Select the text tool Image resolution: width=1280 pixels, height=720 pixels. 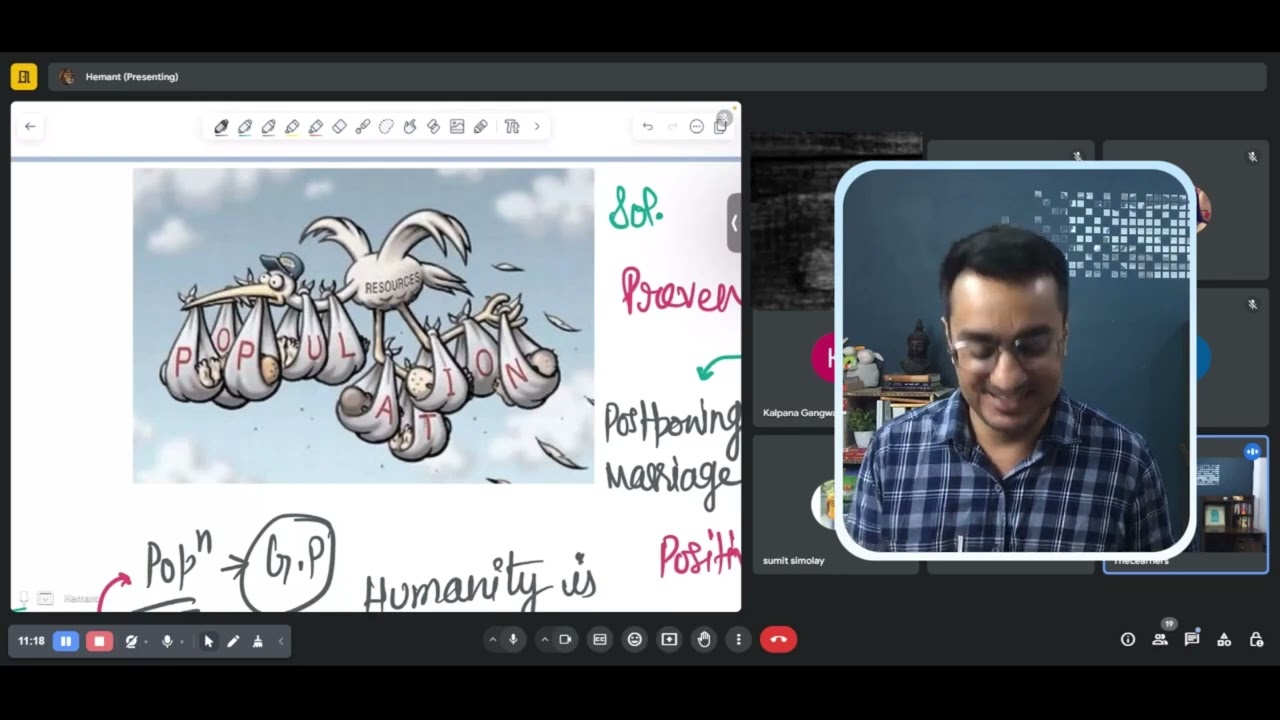tap(512, 126)
